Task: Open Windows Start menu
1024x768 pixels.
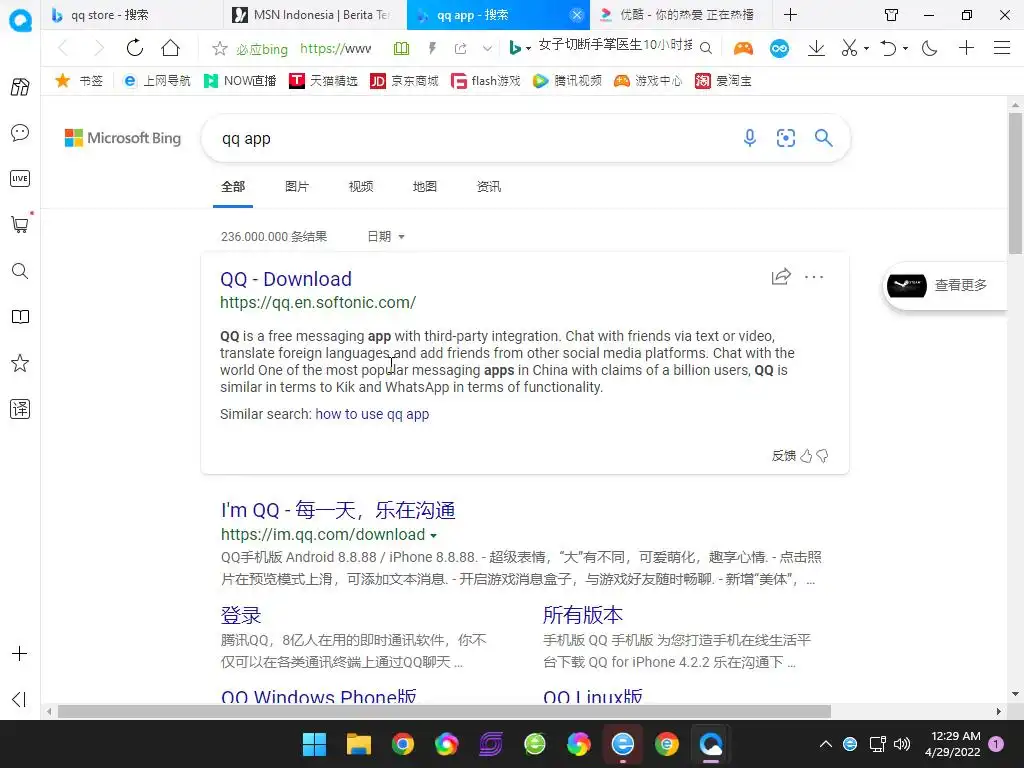Action: click(x=314, y=744)
